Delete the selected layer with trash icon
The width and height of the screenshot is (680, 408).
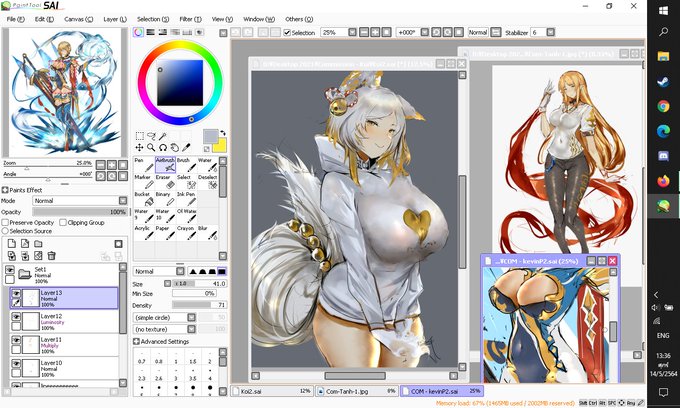tap(51, 256)
